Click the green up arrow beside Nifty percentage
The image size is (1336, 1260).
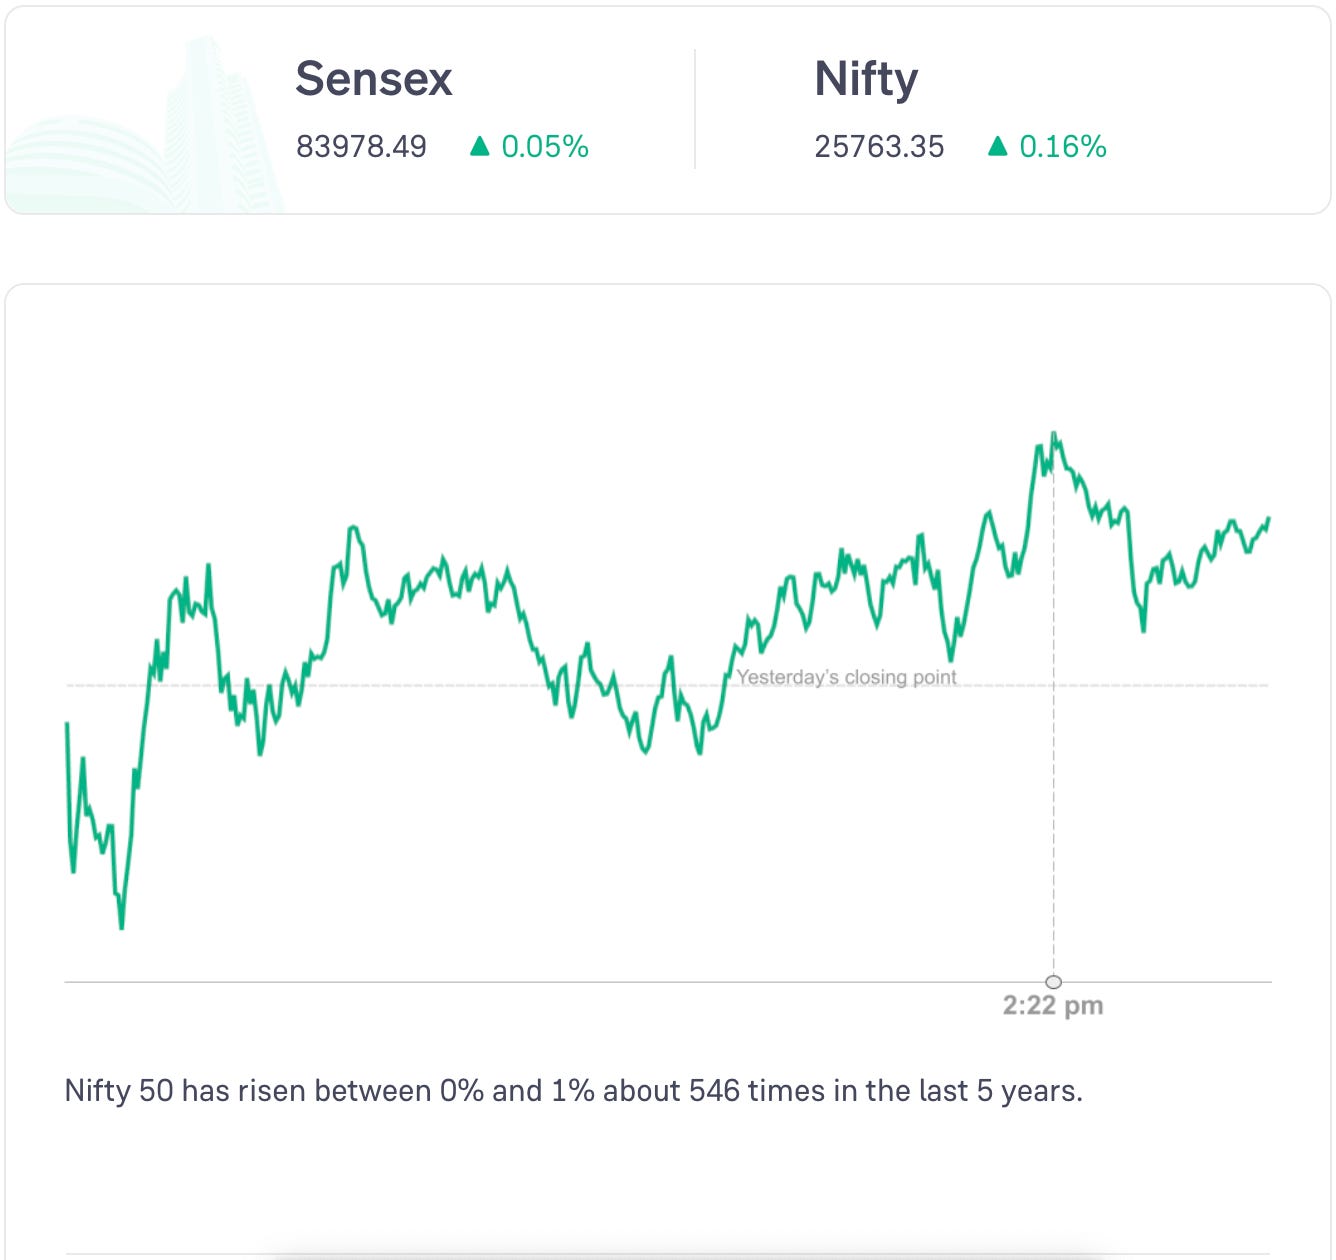point(997,147)
